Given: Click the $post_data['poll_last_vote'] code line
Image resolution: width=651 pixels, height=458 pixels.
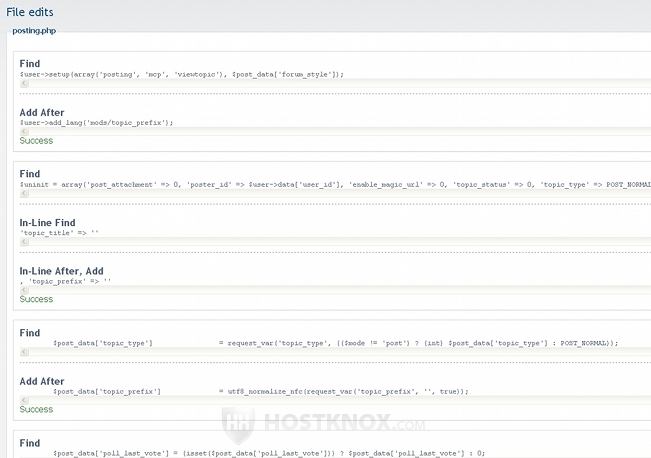Looking at the screenshot, I should 270,453.
